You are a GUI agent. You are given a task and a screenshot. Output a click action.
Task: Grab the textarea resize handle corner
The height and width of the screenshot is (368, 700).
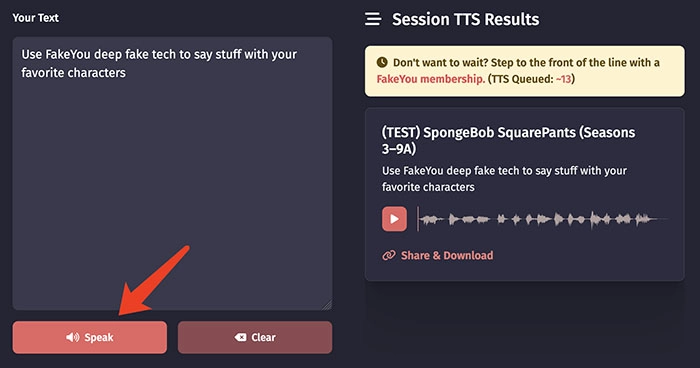[327, 305]
